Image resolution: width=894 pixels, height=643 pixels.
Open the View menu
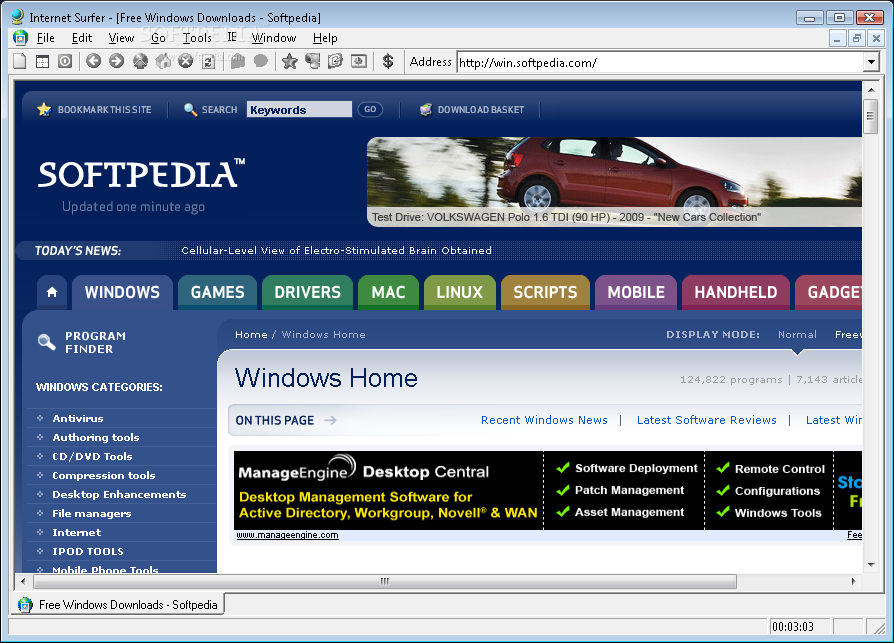(x=121, y=38)
